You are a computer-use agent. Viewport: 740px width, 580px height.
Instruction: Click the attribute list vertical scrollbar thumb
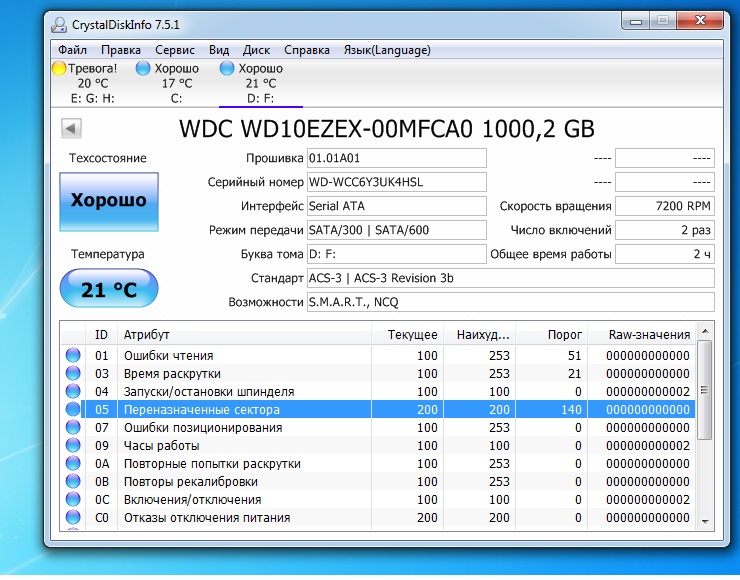705,390
